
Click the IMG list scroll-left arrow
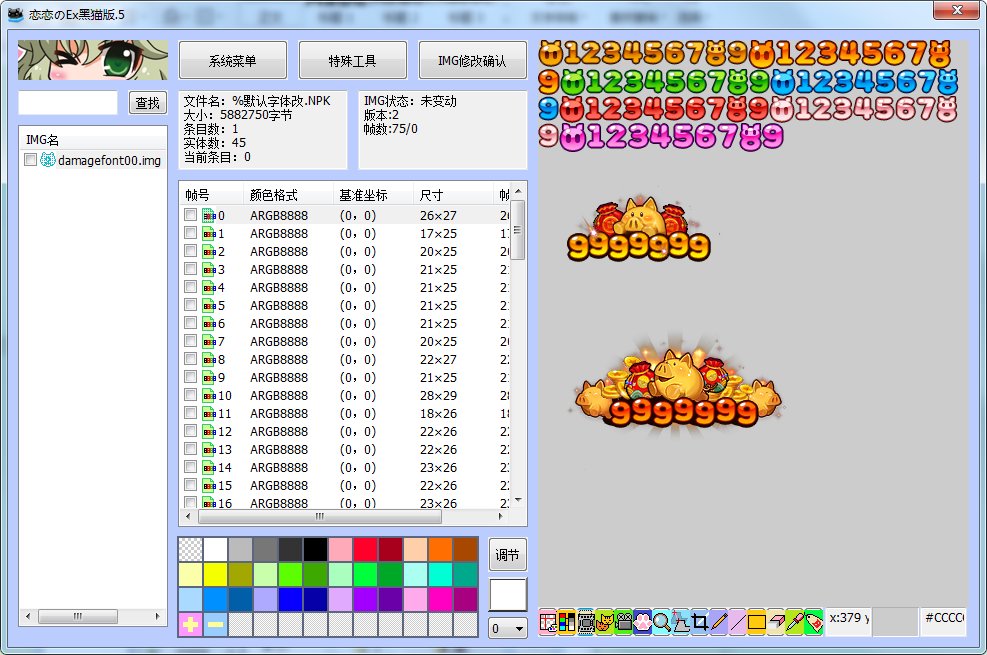(28, 616)
